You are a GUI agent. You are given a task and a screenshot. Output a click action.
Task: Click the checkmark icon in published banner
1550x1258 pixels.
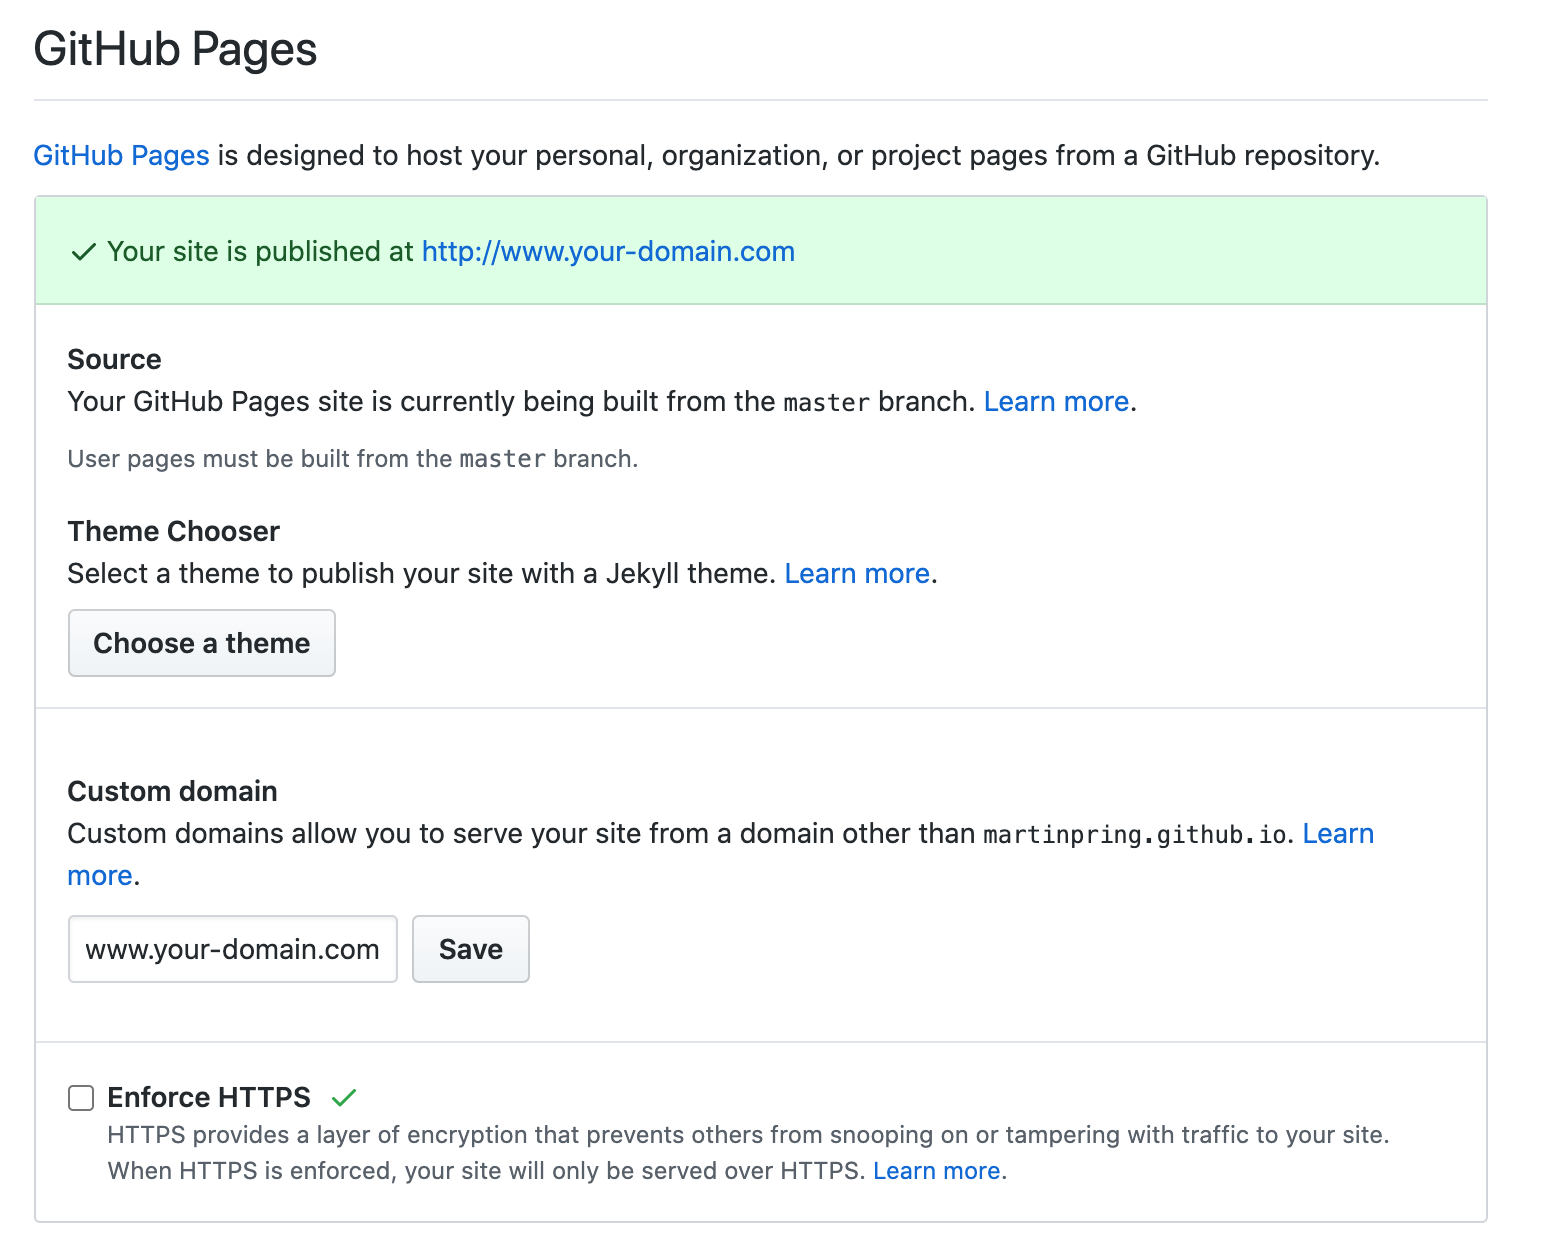point(84,252)
